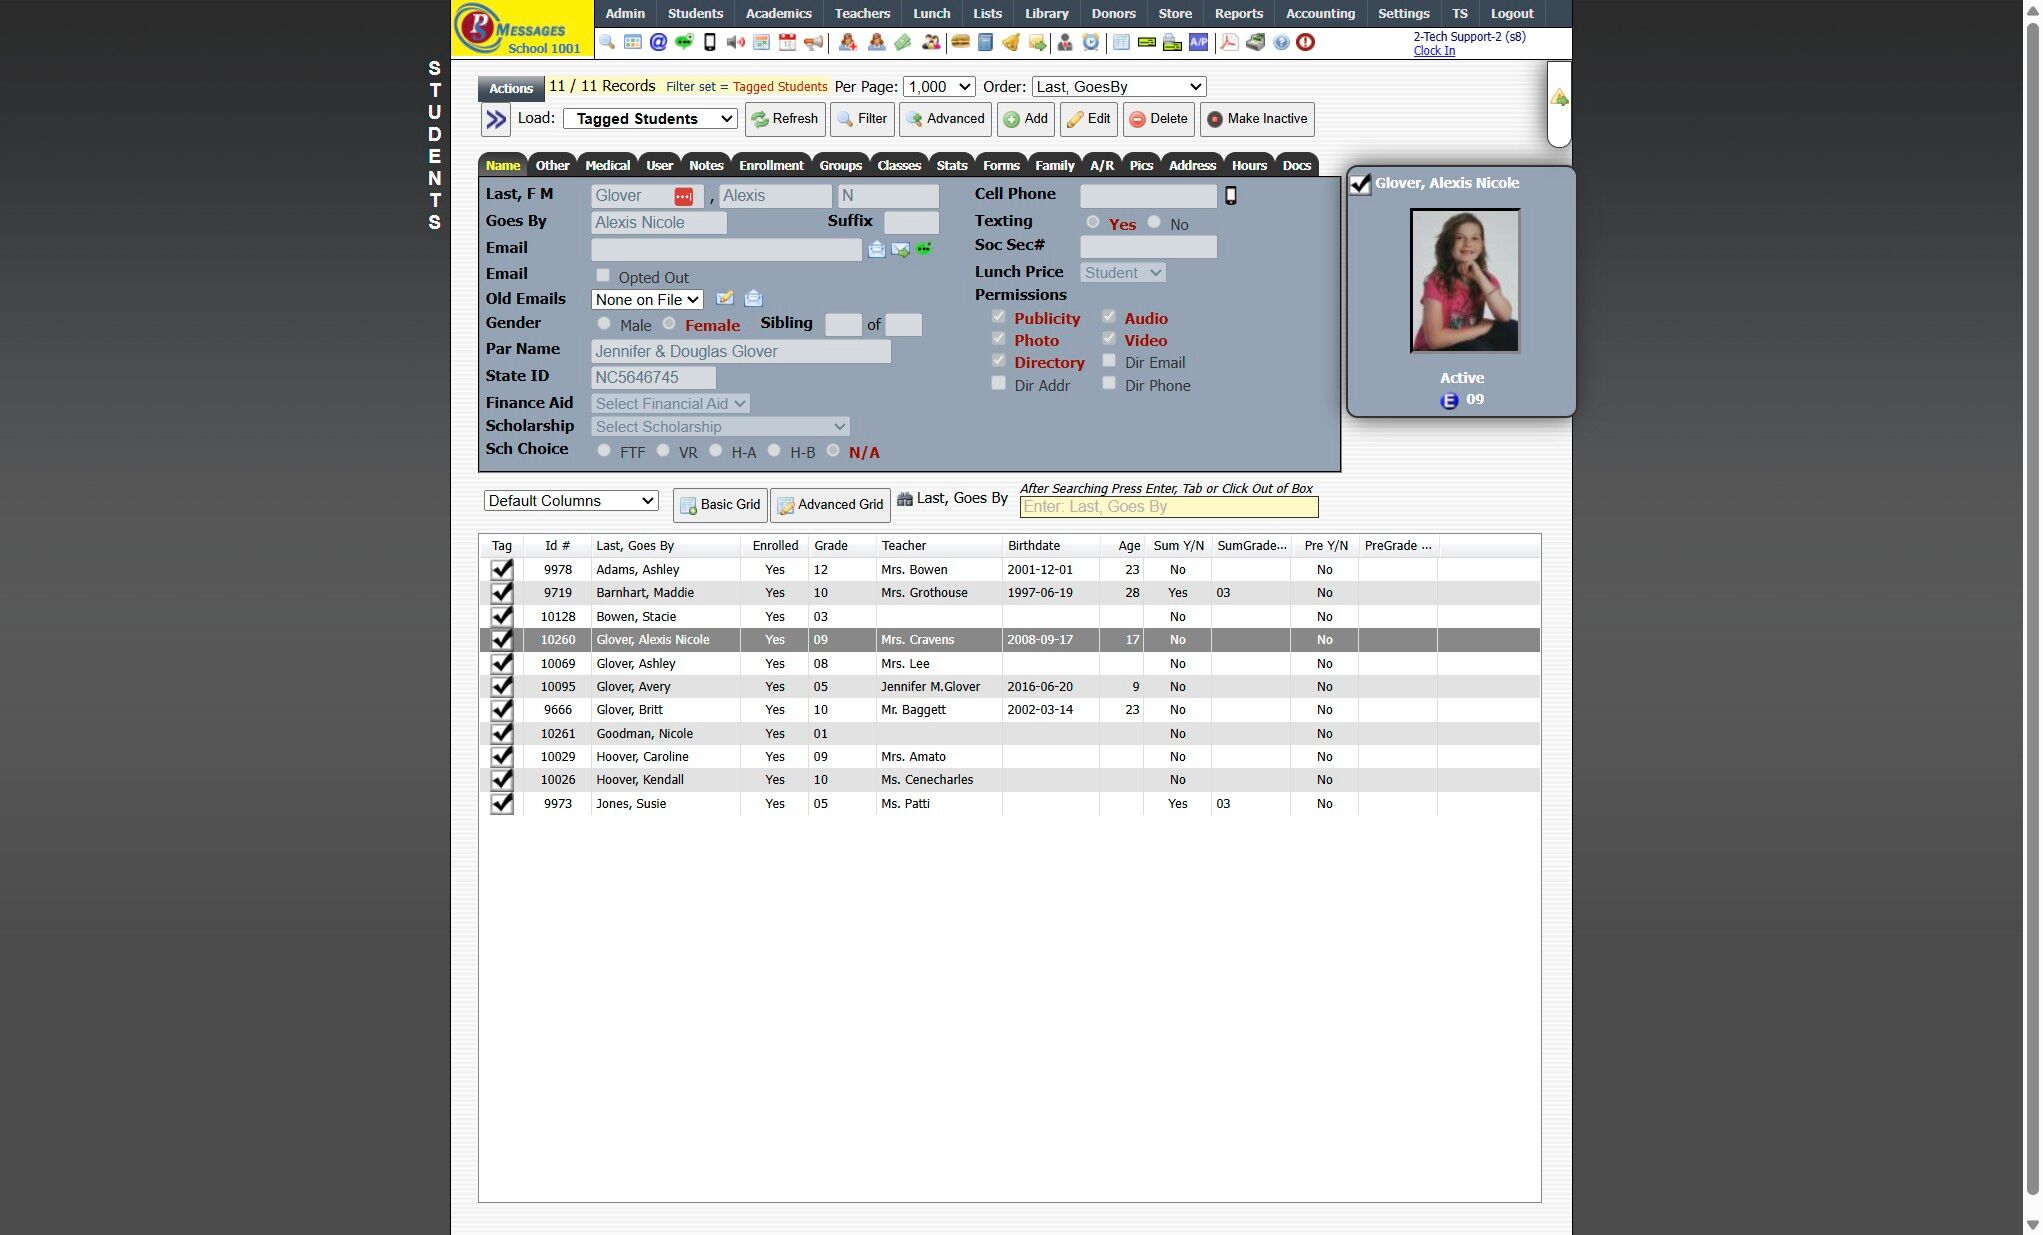Click the PDF document icon

tap(1229, 42)
